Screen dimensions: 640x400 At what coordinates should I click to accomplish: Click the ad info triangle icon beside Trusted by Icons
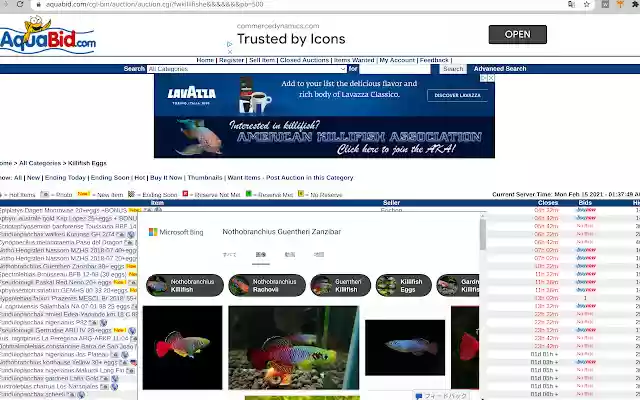point(230,44)
